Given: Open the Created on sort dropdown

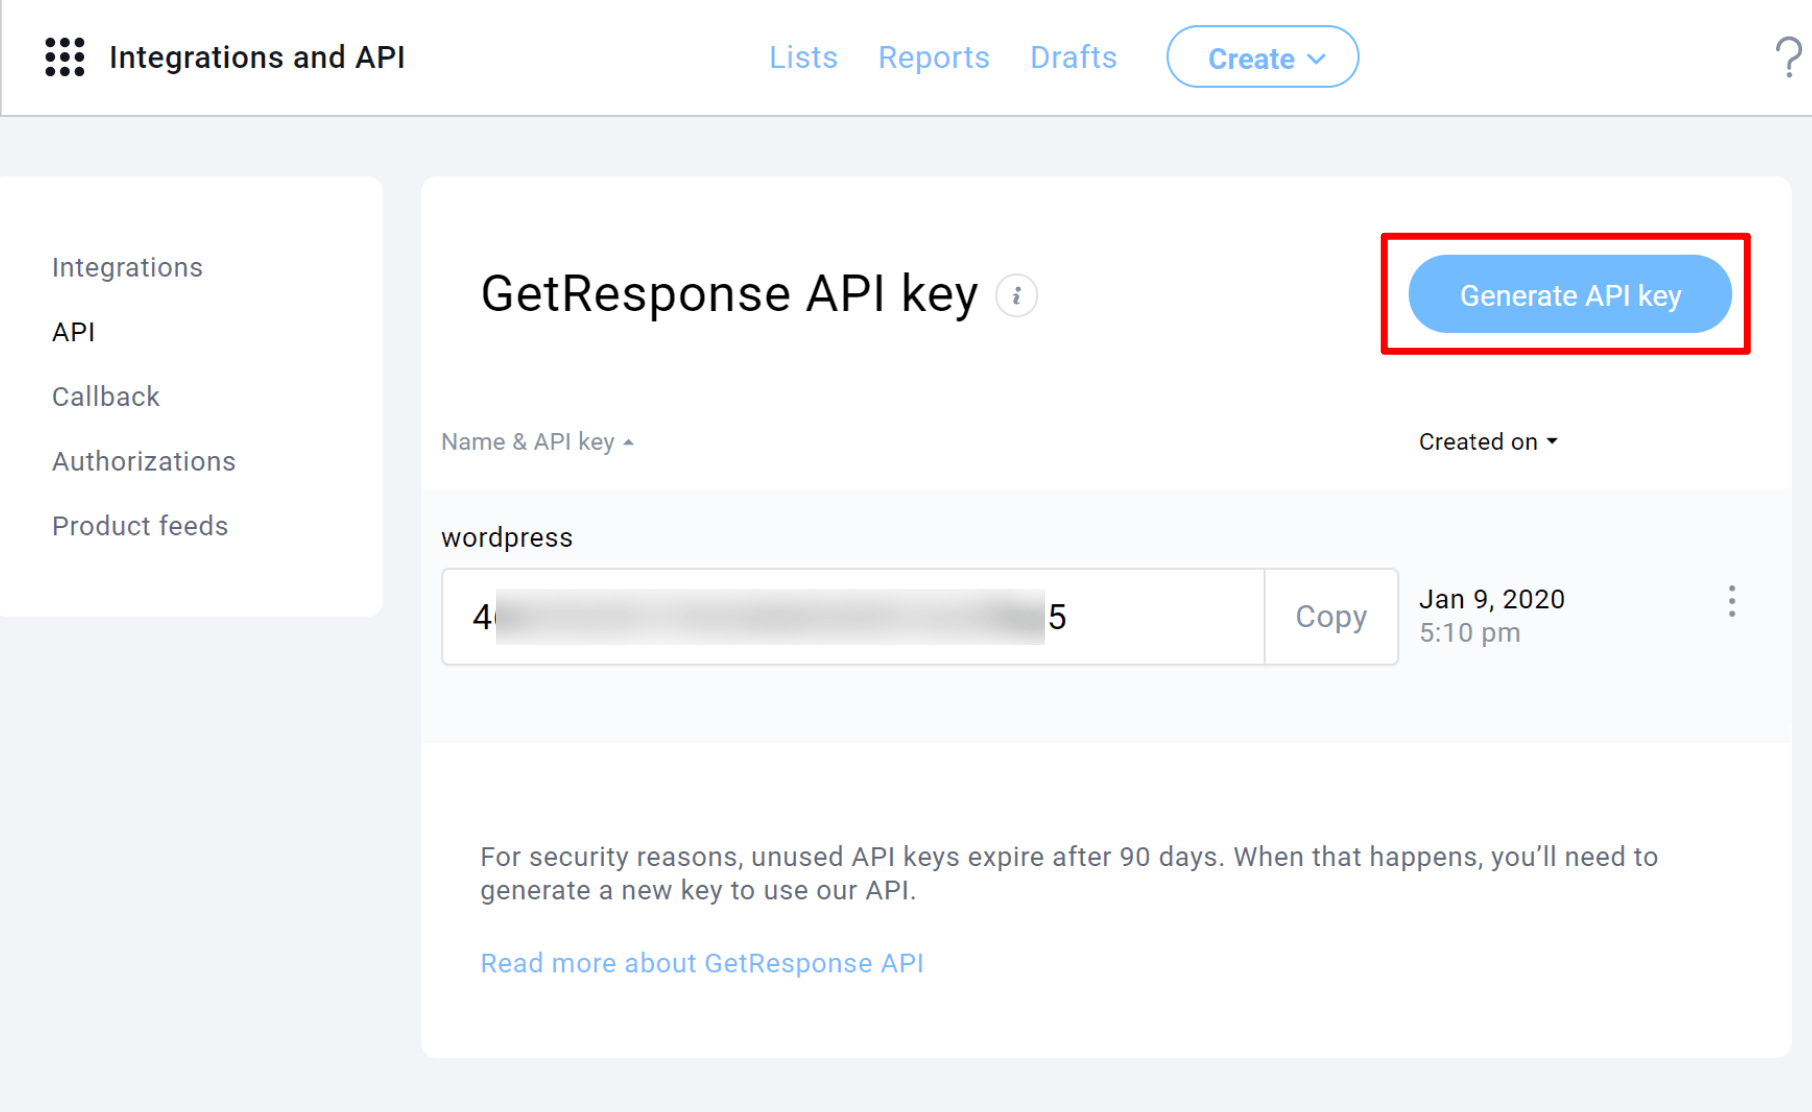Looking at the screenshot, I should (x=1487, y=441).
